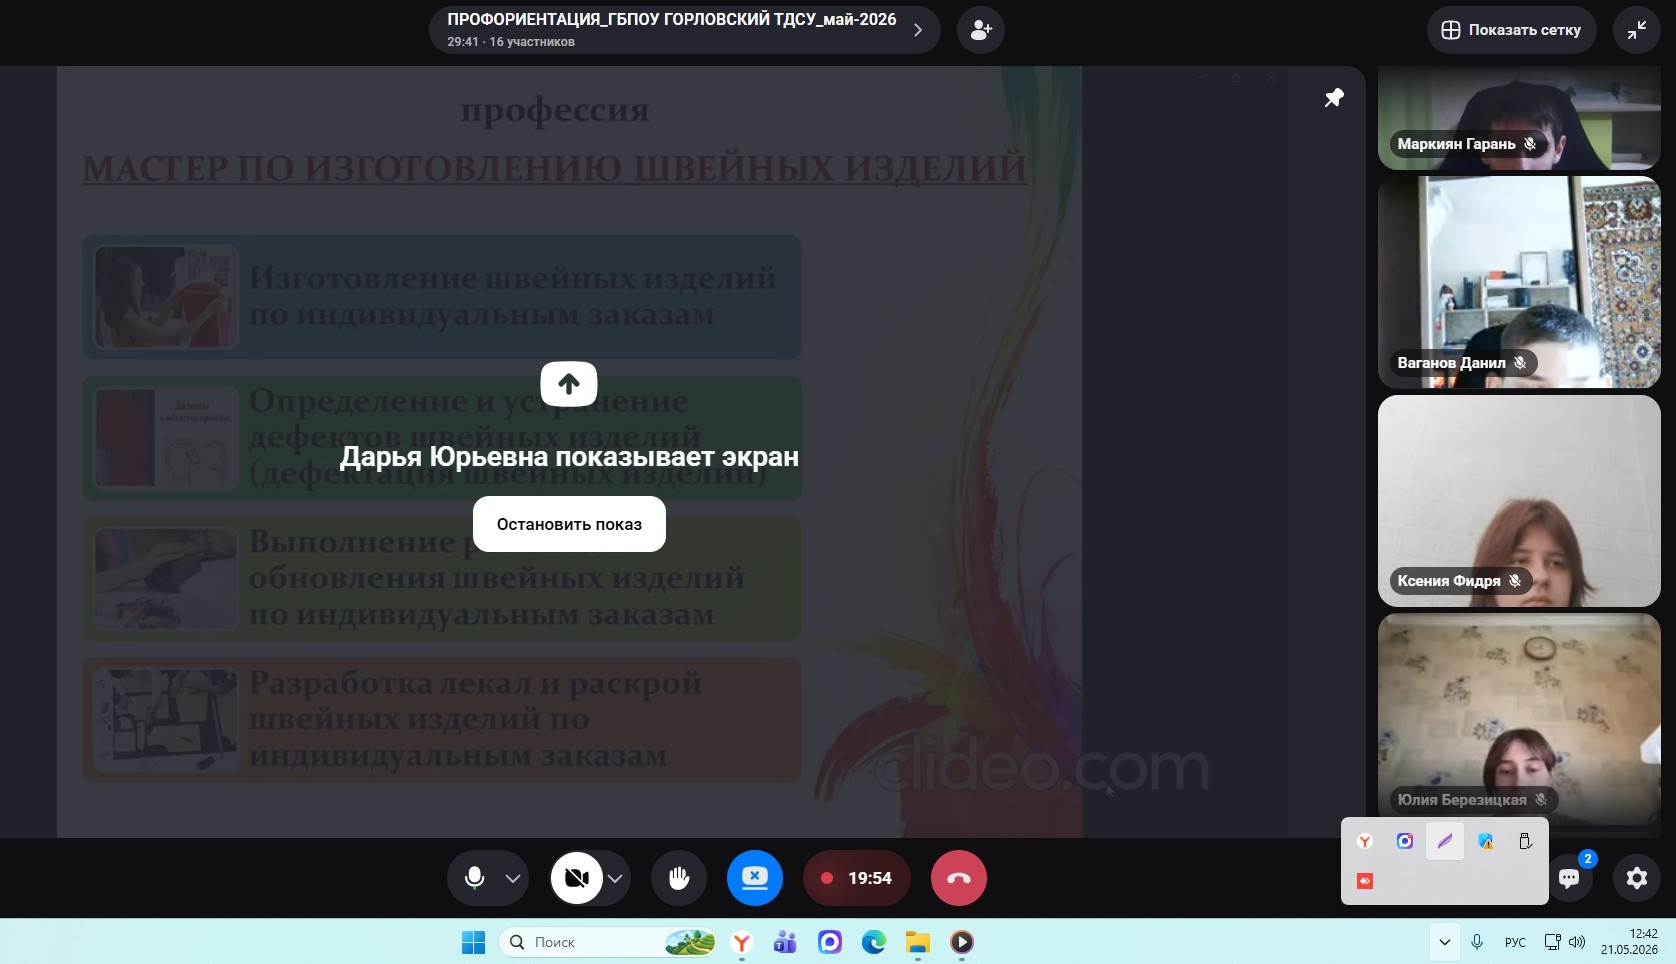The height and width of the screenshot is (964, 1676).
Task: Open the call settings gear
Action: pyautogui.click(x=1637, y=878)
